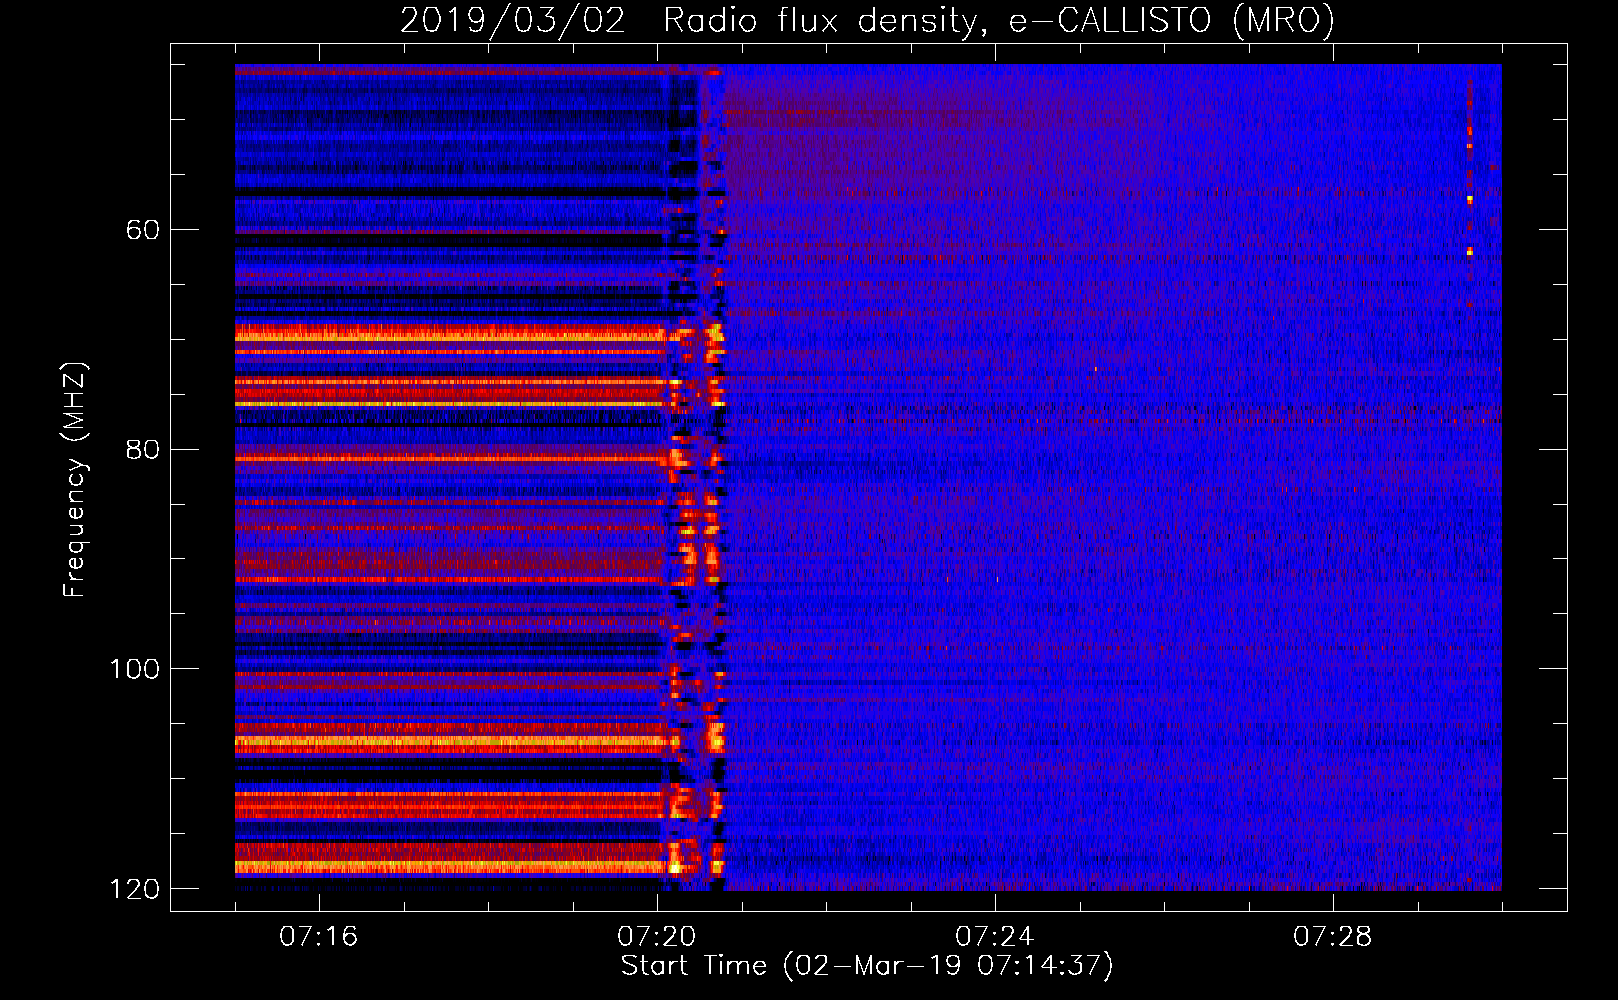Click the 07:24 time tick label
The image size is (1618, 1000).
click(994, 936)
